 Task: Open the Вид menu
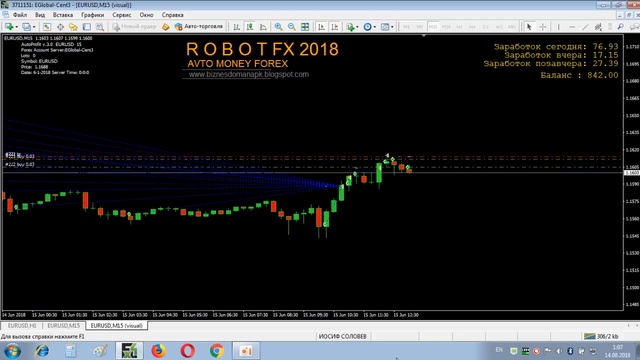[40, 15]
